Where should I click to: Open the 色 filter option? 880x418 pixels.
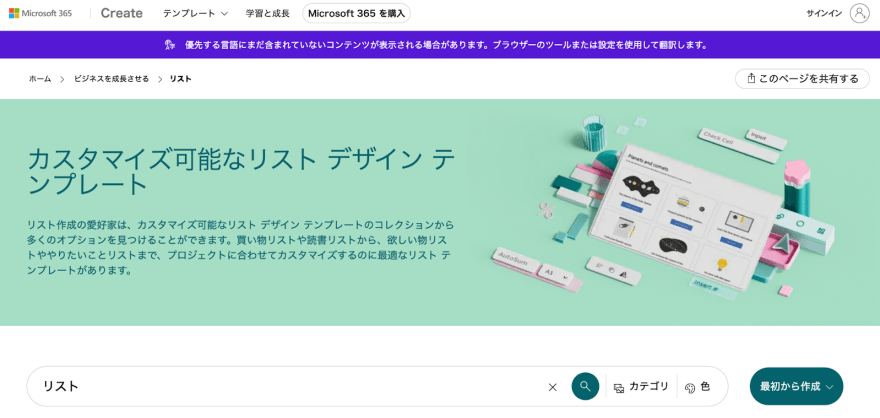point(698,387)
